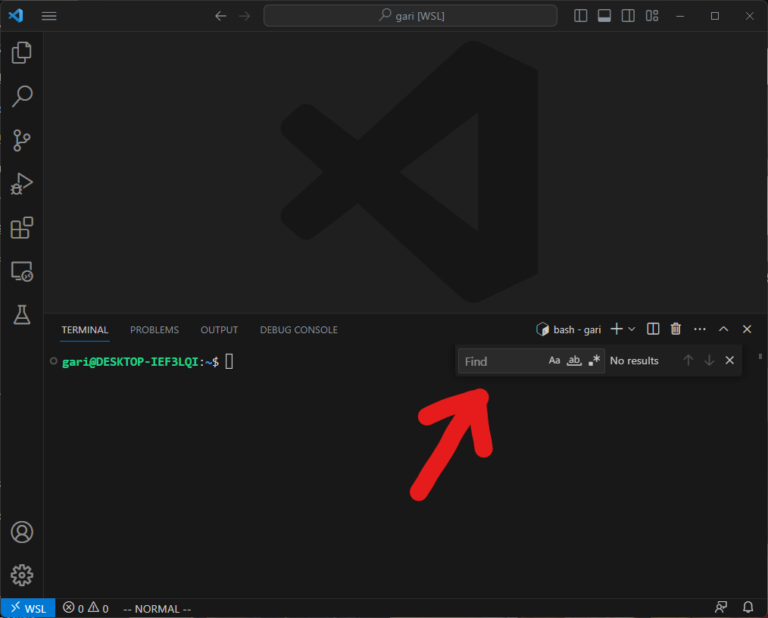Switch to the DEBUG CONSOLE tab

[x=299, y=330]
